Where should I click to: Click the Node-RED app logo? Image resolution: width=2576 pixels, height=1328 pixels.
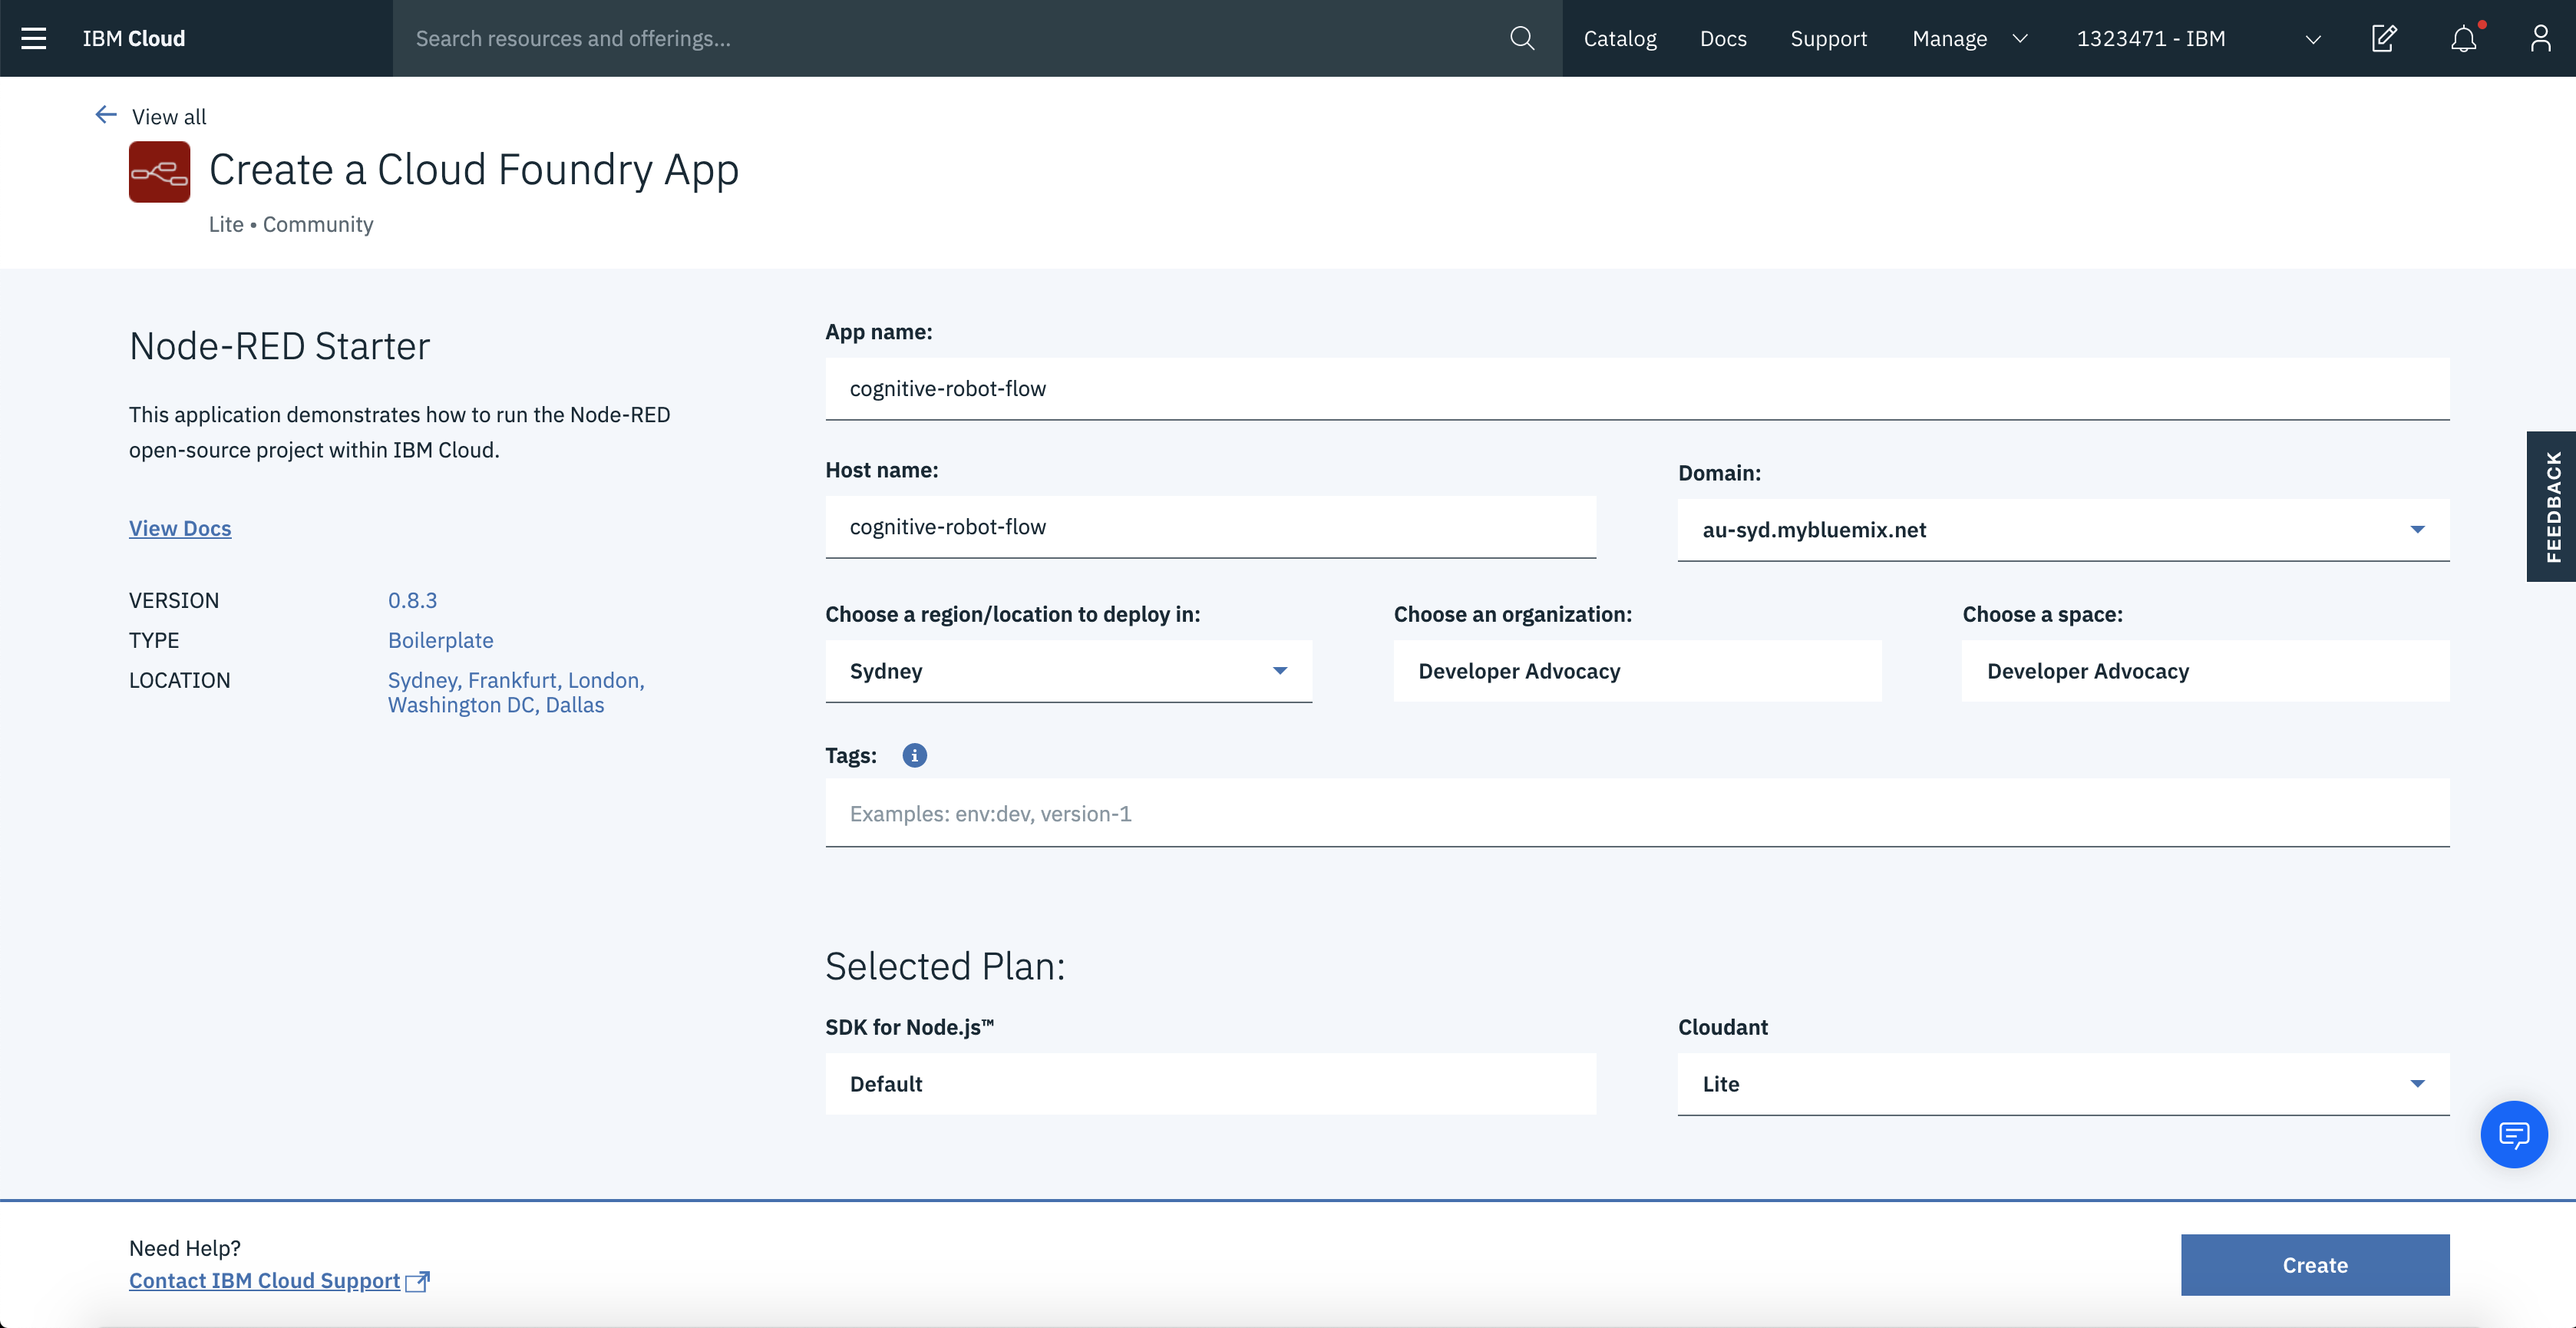(159, 172)
